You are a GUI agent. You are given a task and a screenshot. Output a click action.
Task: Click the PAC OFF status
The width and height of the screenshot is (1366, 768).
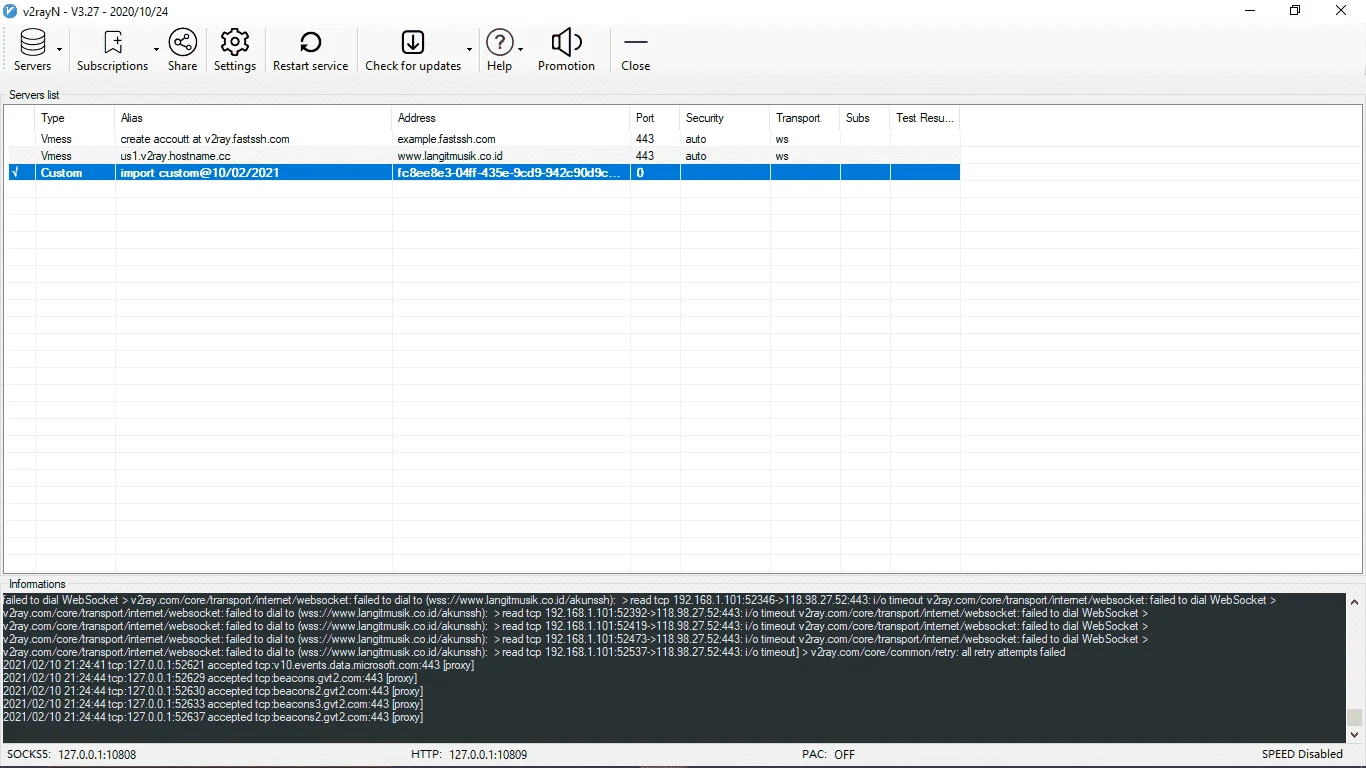(x=829, y=755)
